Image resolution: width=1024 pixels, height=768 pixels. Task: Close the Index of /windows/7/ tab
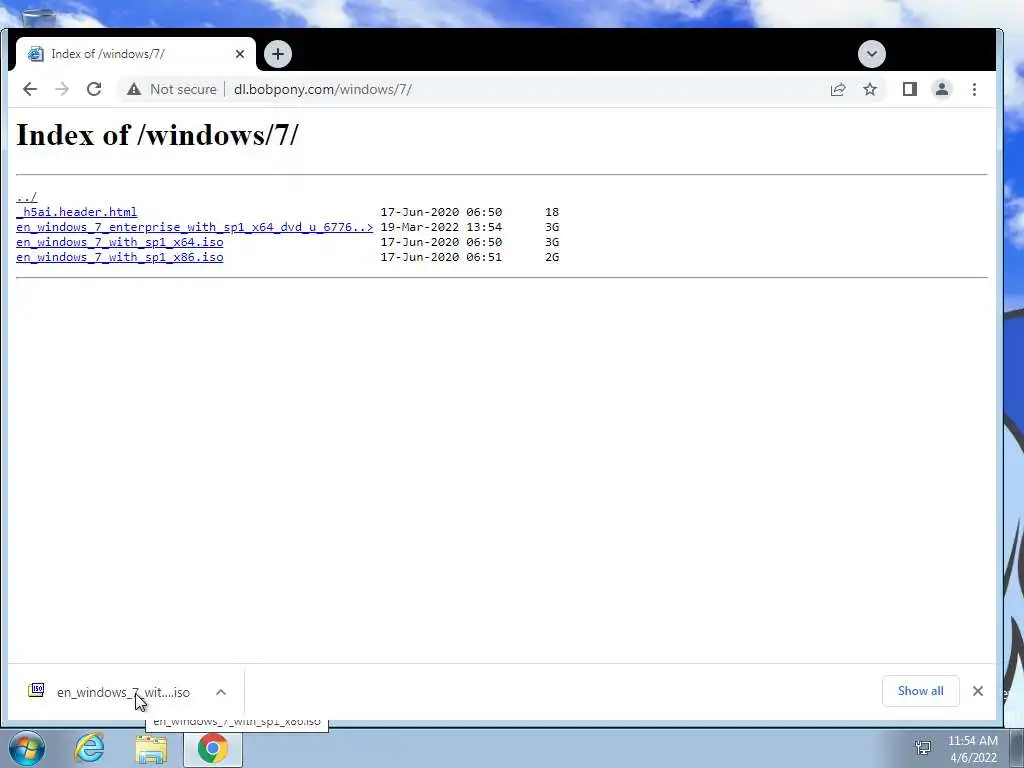coord(240,54)
